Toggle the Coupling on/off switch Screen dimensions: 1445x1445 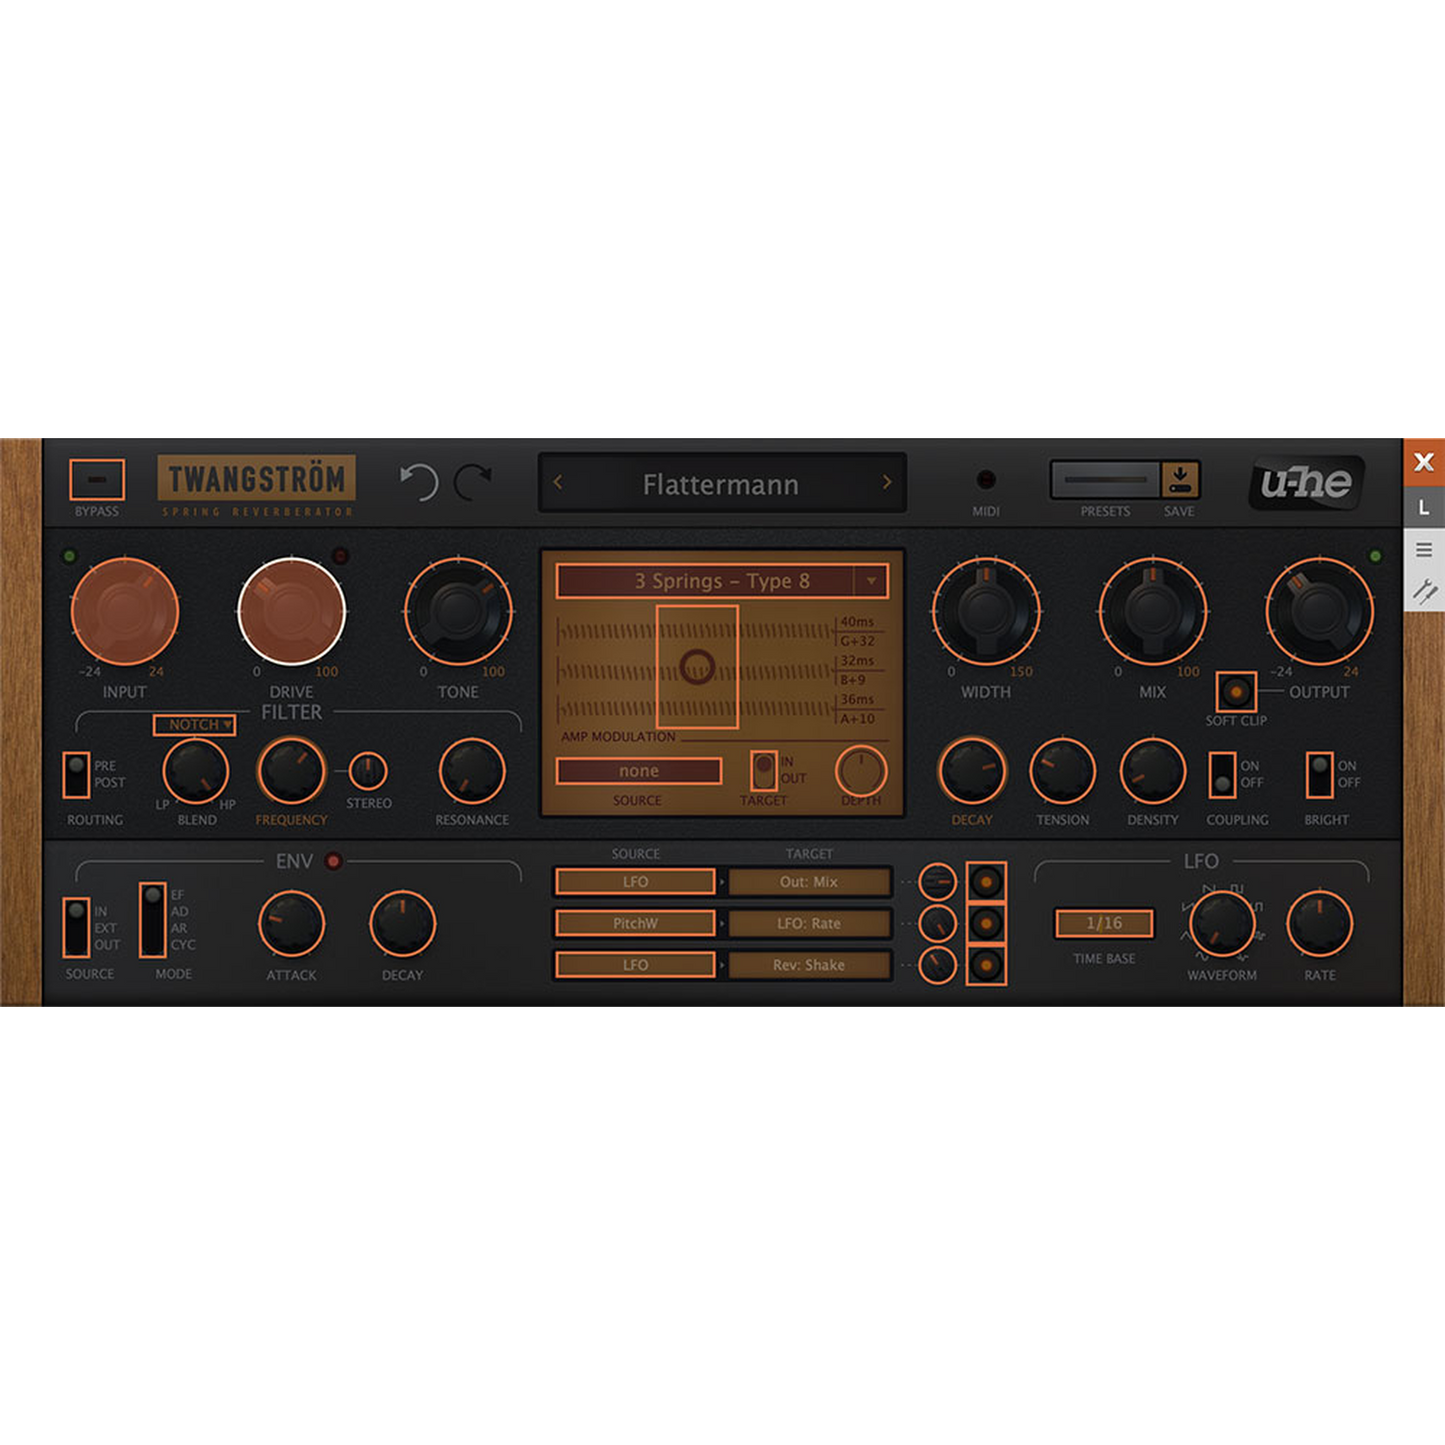pyautogui.click(x=1222, y=775)
